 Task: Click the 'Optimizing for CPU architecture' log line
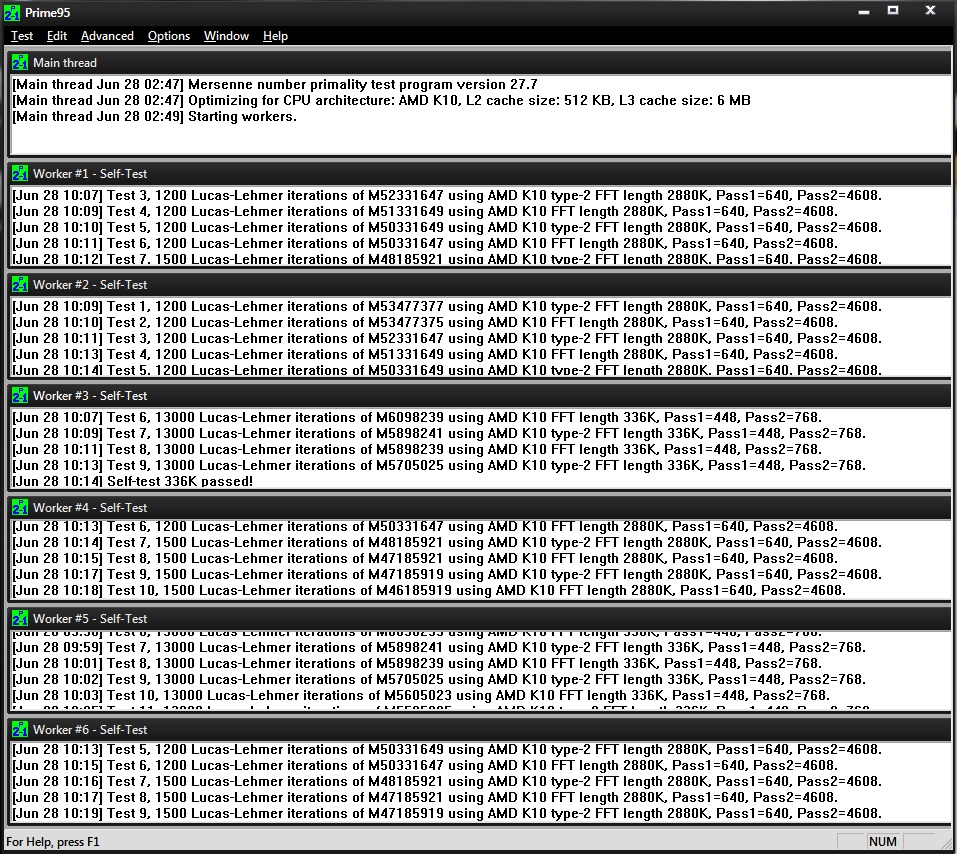click(x=381, y=101)
